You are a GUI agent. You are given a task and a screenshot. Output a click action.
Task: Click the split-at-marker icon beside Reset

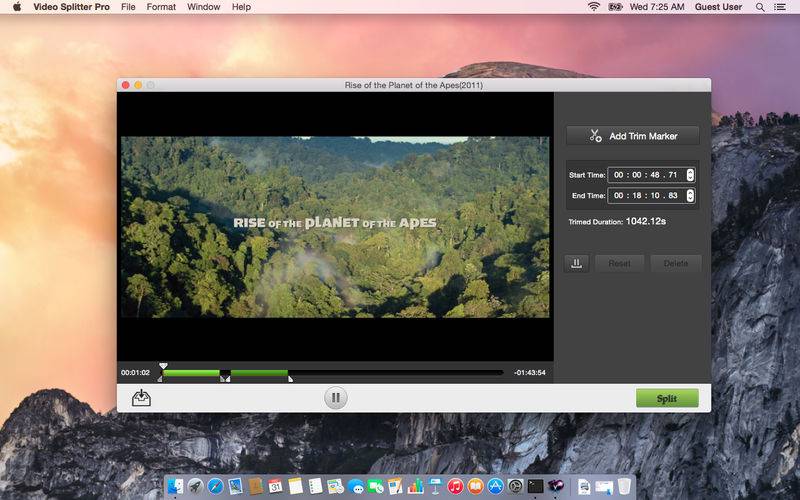tap(577, 263)
